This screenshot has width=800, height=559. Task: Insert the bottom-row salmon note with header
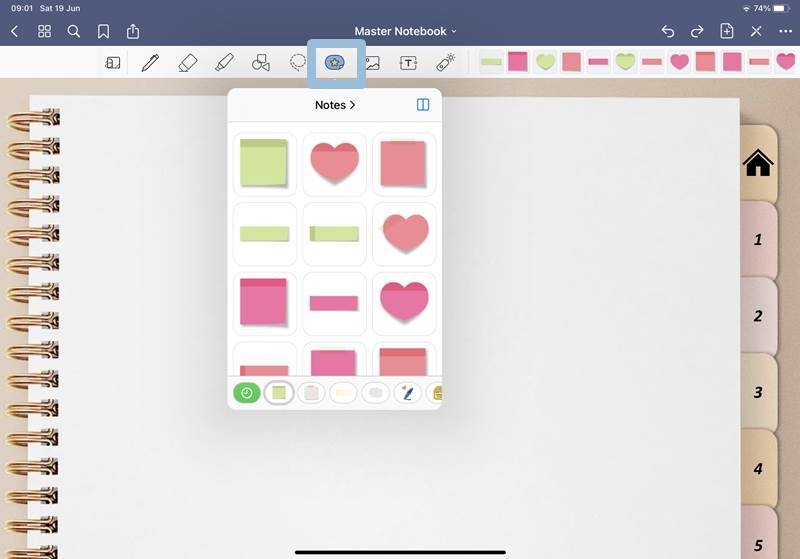click(x=404, y=360)
